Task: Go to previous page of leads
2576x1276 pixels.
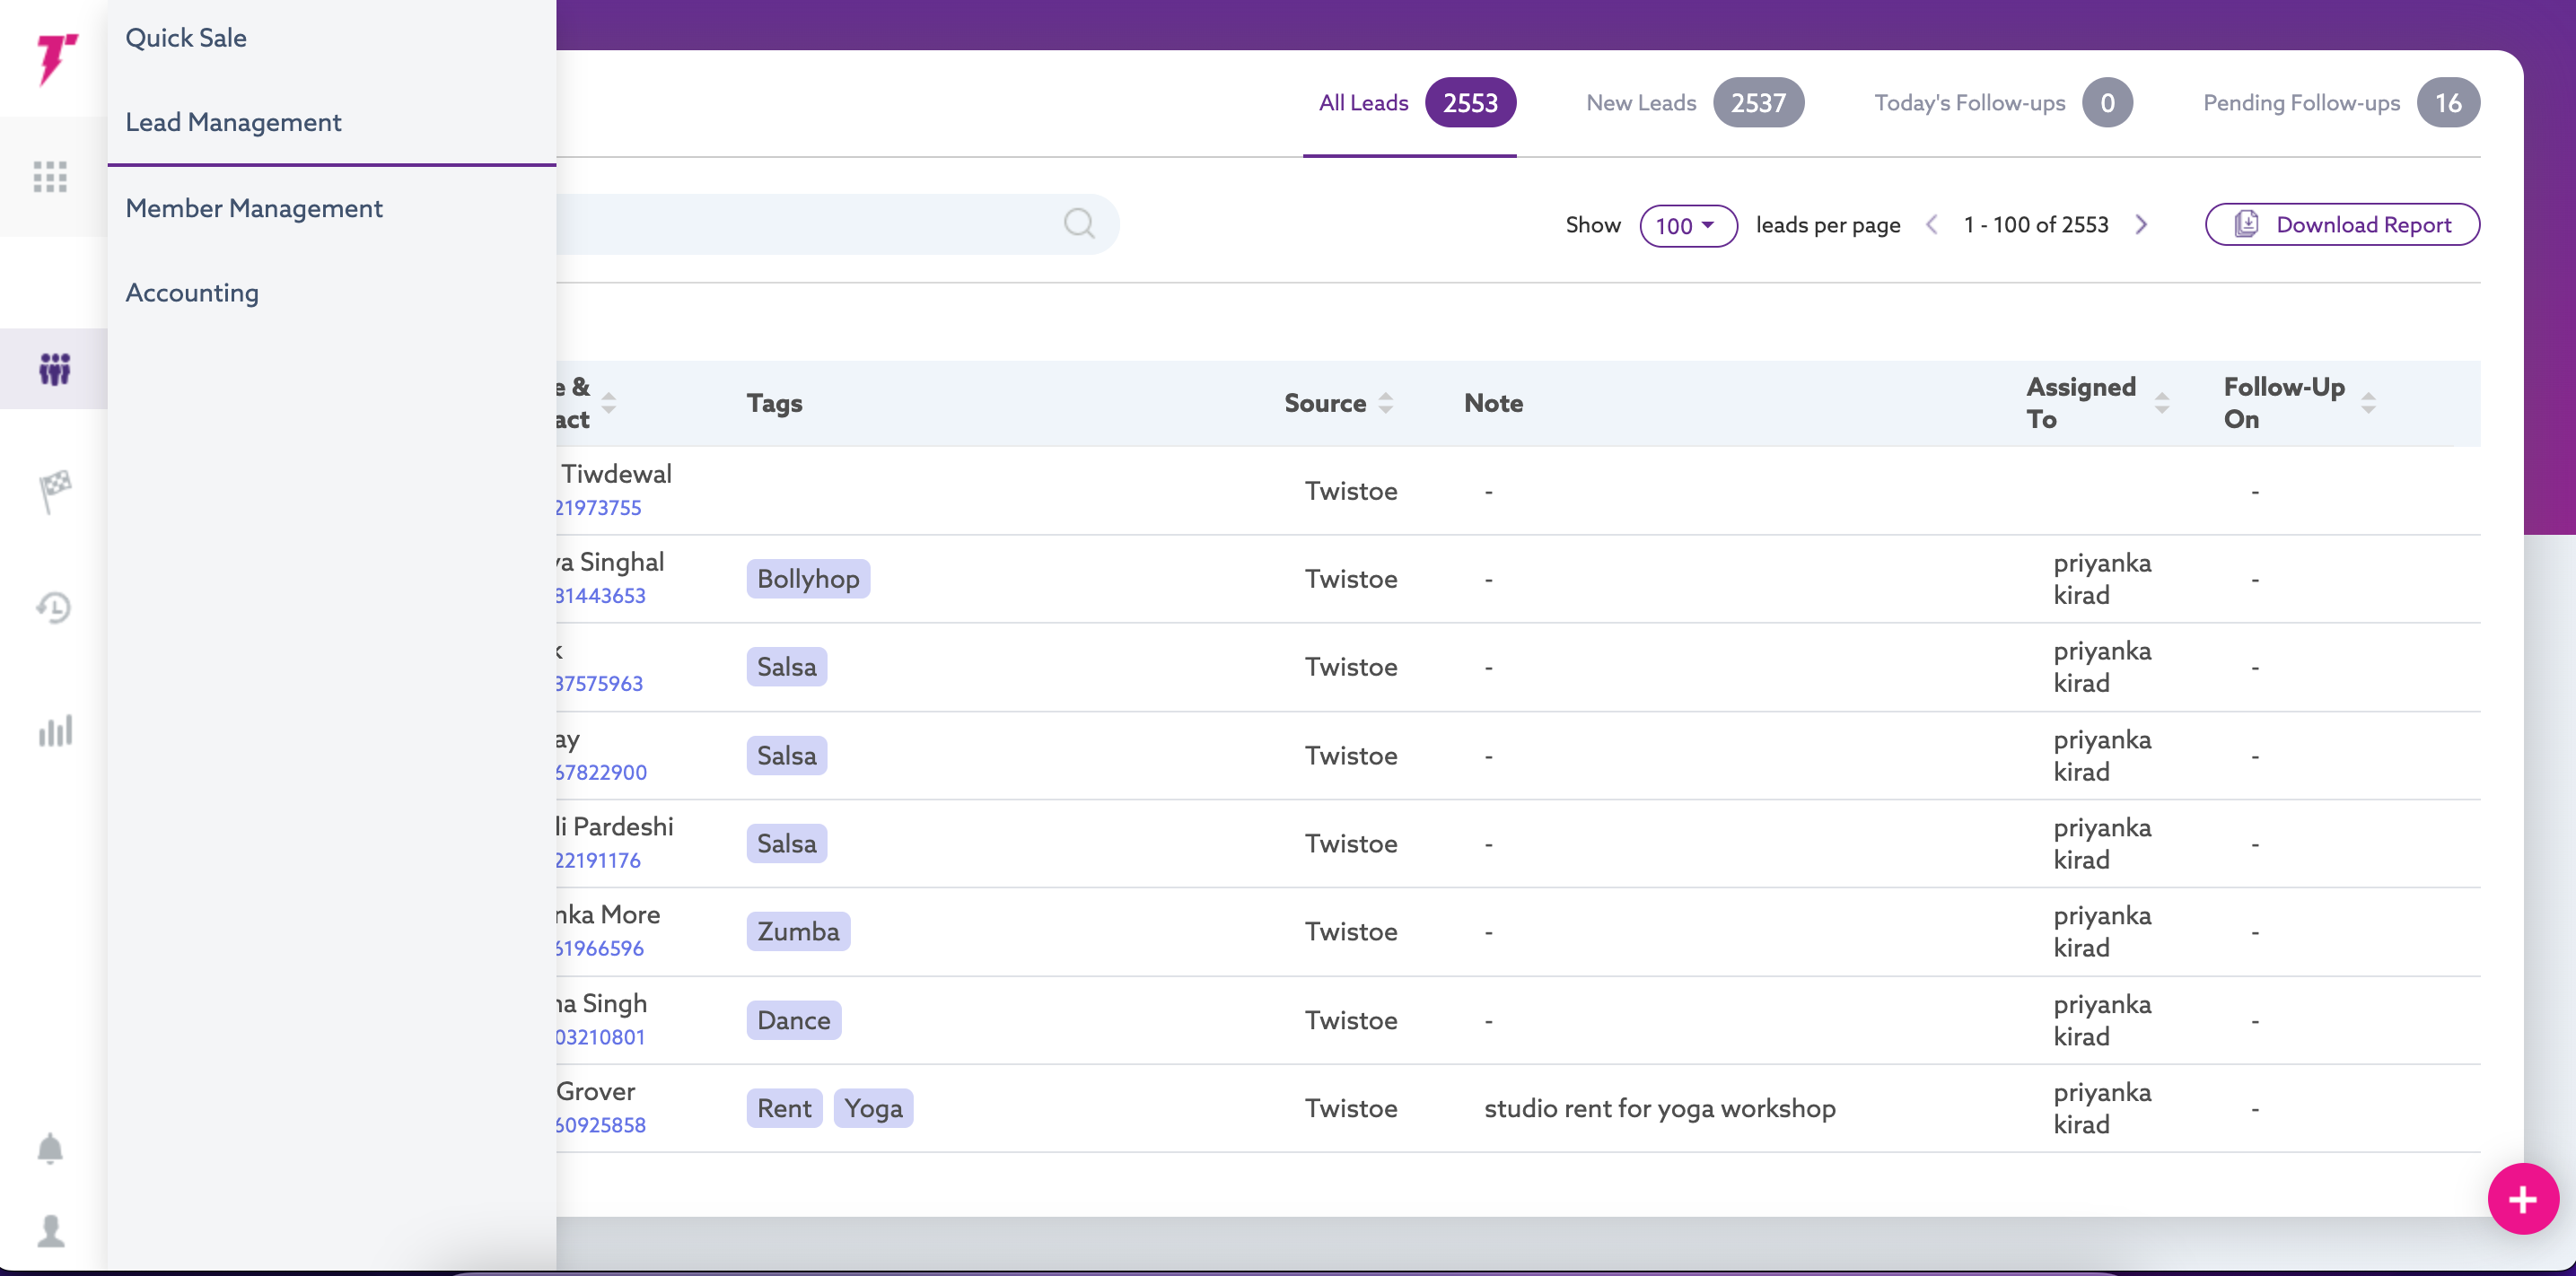Action: (1932, 224)
